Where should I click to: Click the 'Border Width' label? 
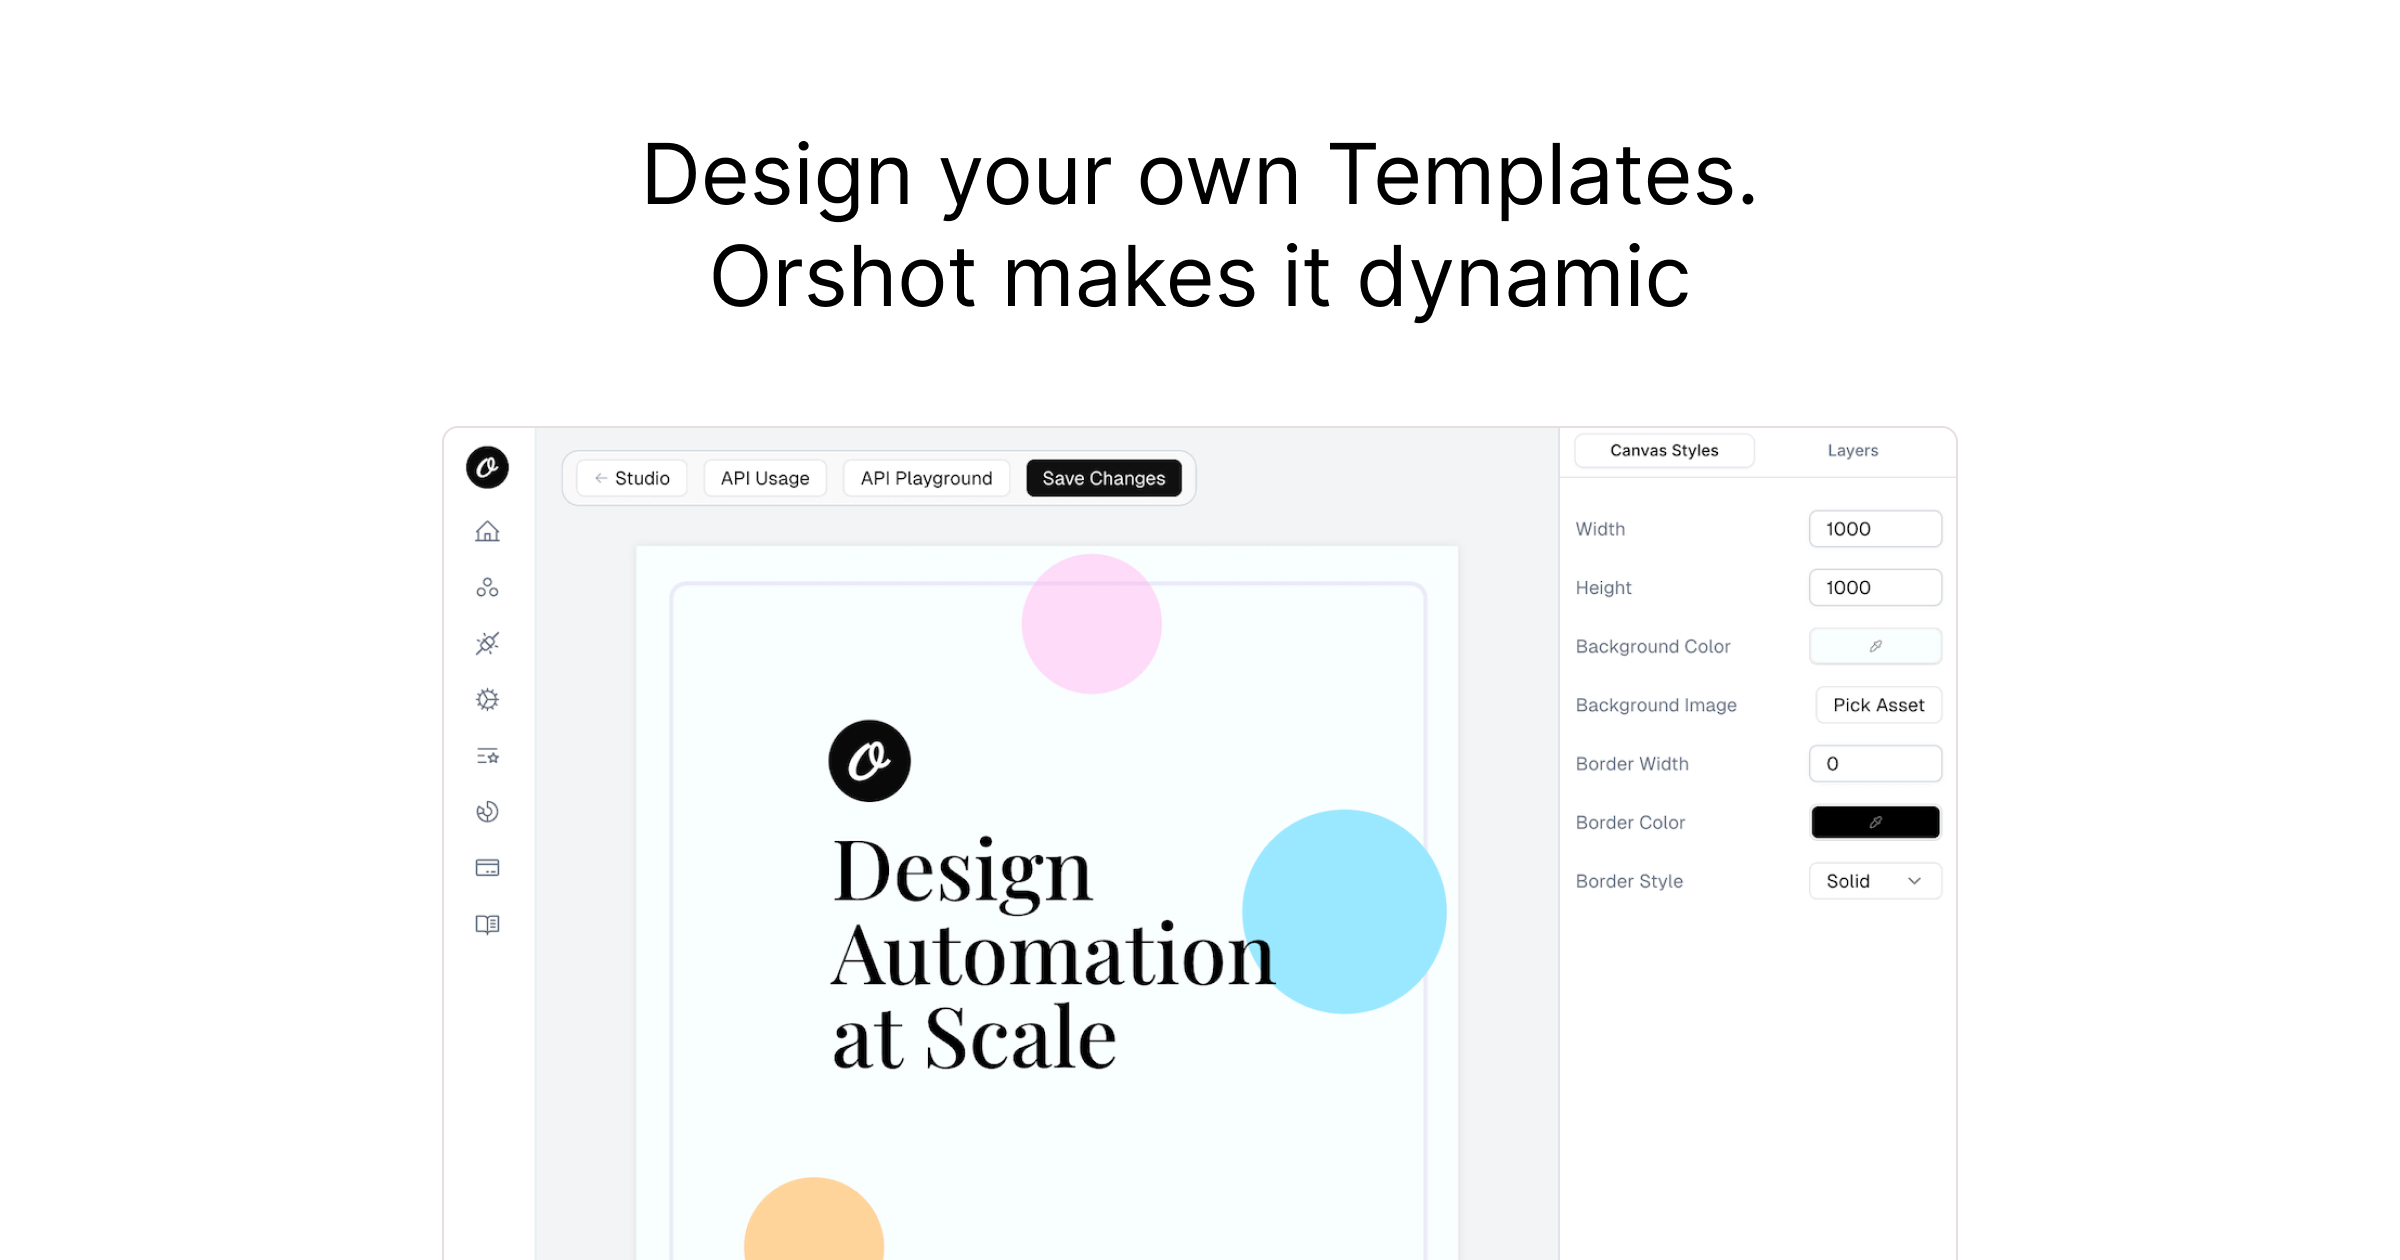(1632, 764)
